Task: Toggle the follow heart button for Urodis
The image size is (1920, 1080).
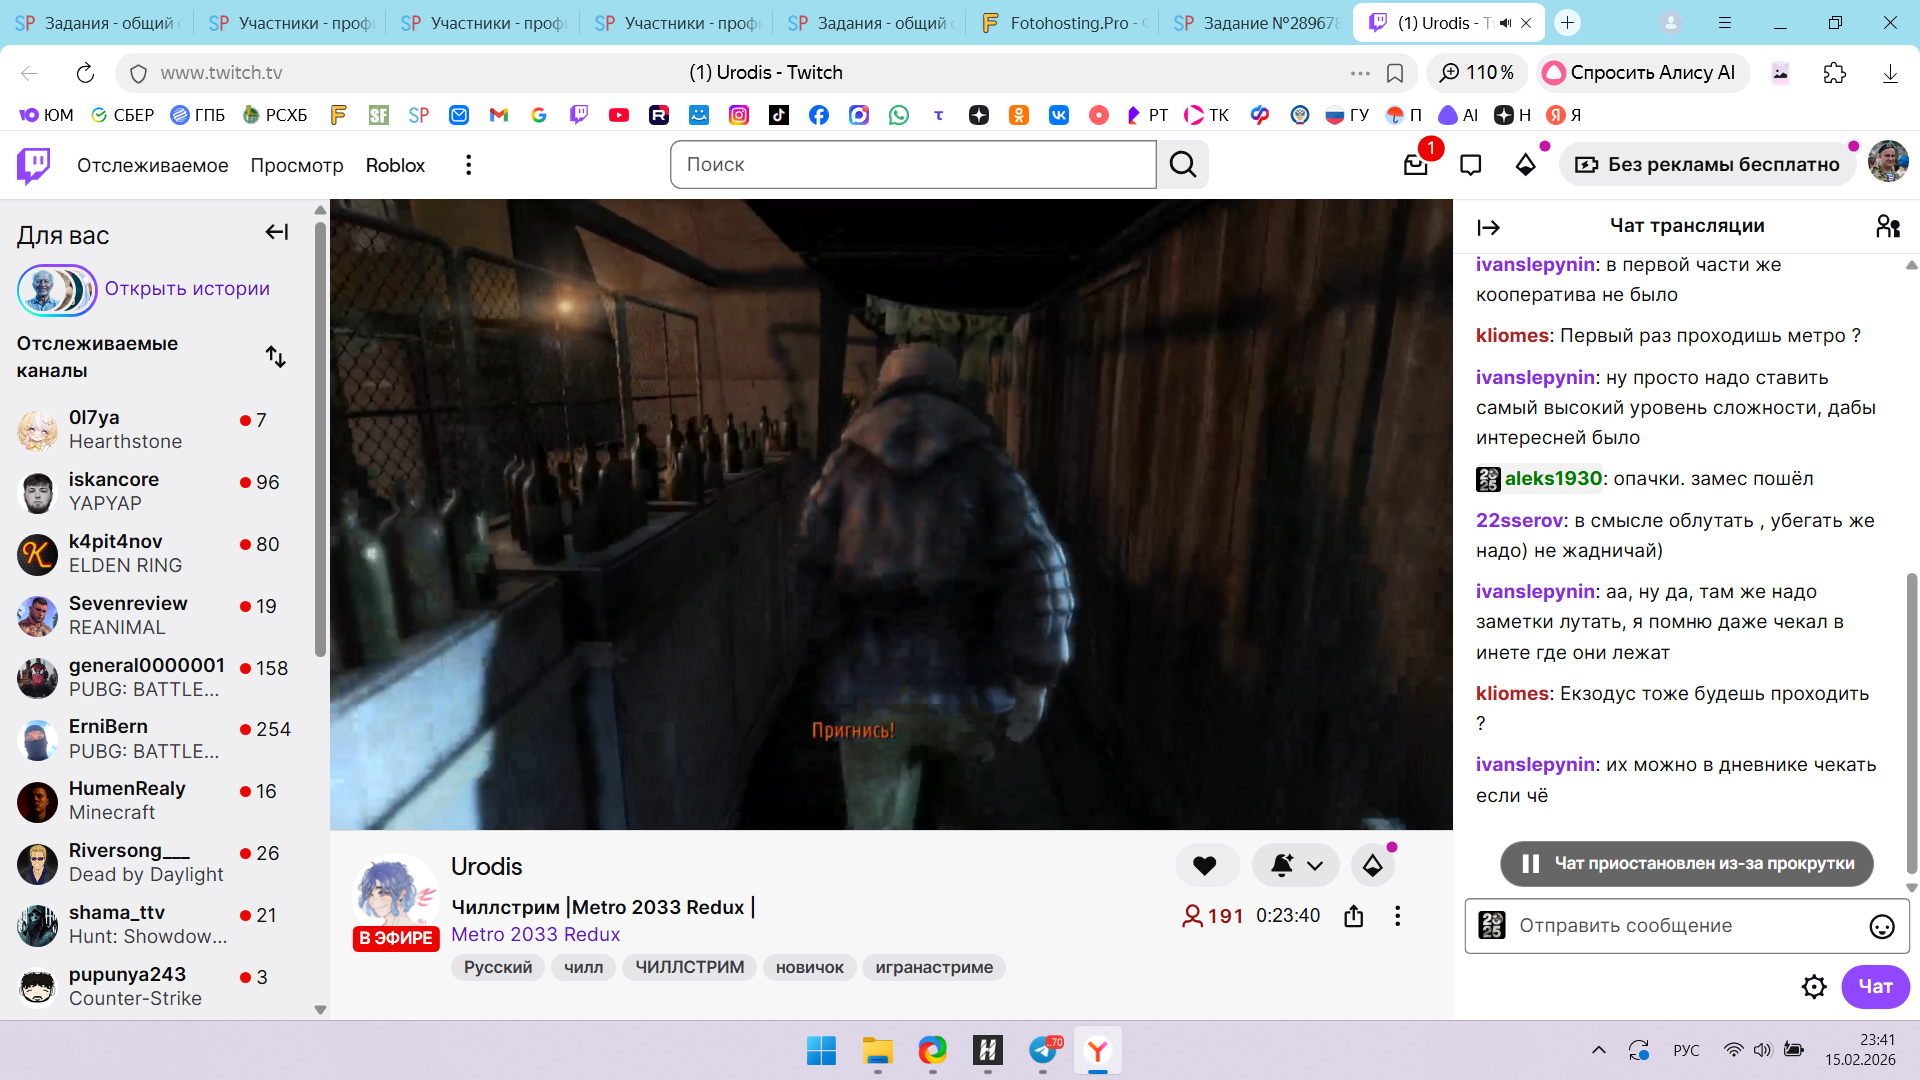Action: coord(1205,866)
